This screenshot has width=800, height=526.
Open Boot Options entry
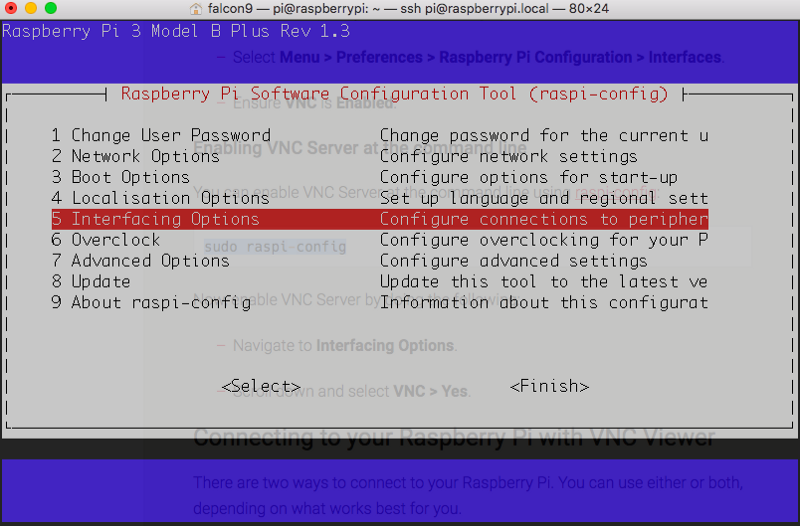coord(121,177)
